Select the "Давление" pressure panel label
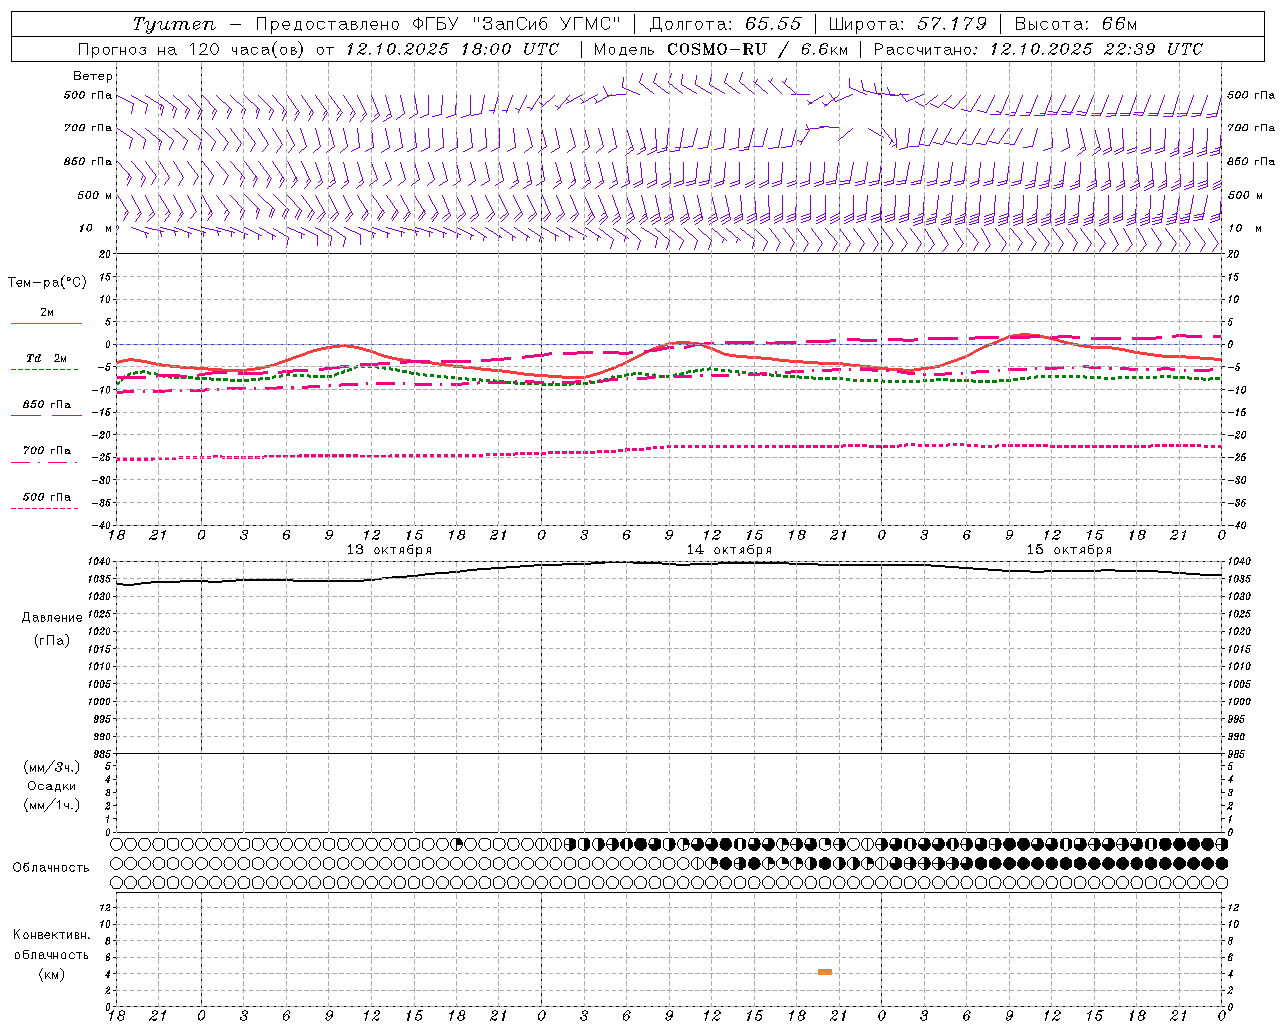 click(52, 618)
